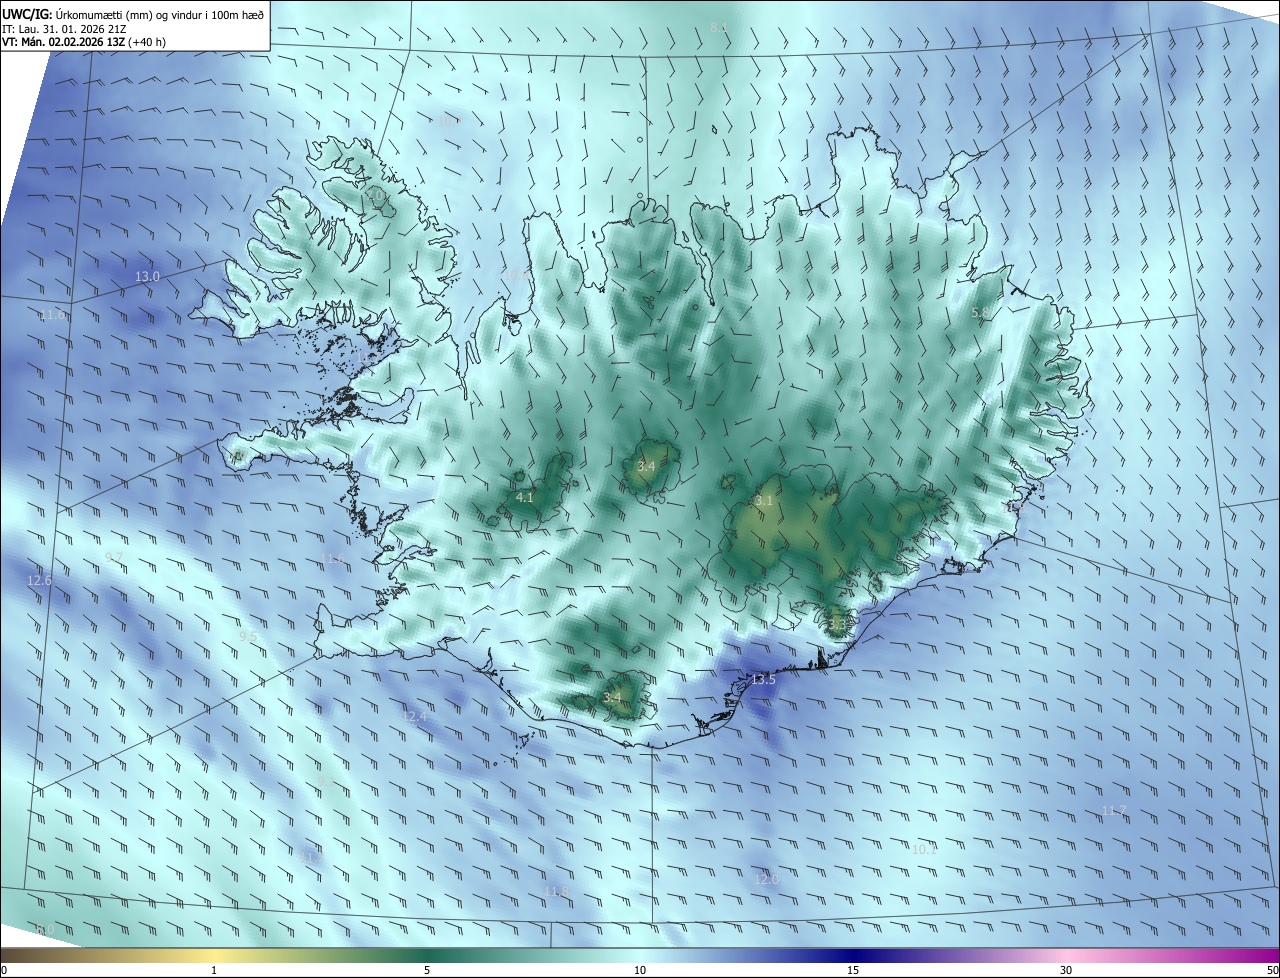
Task: Click the color scale bar under the map
Action: pyautogui.click(x=640, y=955)
